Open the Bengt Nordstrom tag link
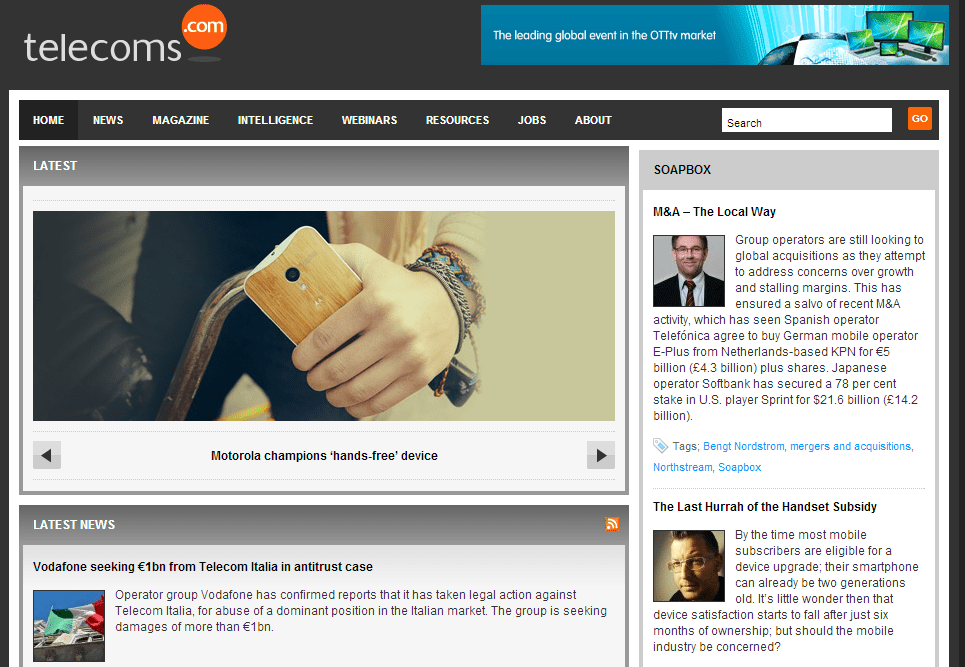The image size is (965, 667). click(743, 446)
